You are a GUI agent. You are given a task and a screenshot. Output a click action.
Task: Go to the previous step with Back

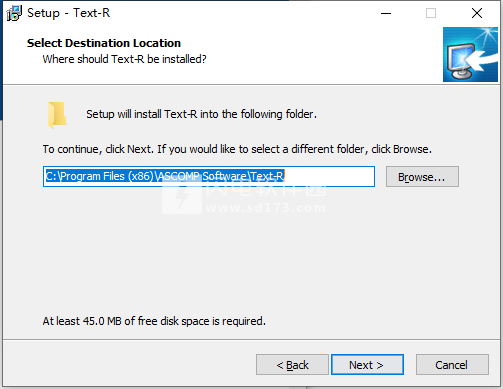click(292, 365)
